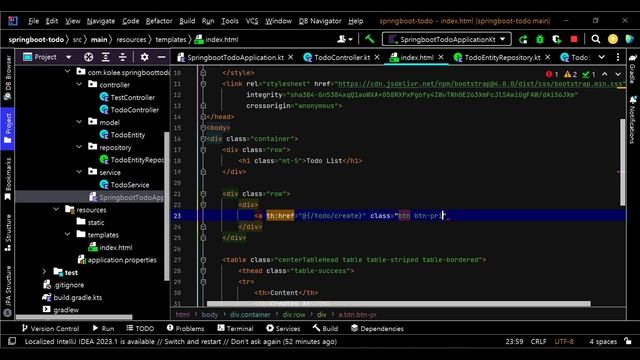Screen dimensions: 640x360
Task: Click div.container in editor breadcrumbs
Action: 250,314
